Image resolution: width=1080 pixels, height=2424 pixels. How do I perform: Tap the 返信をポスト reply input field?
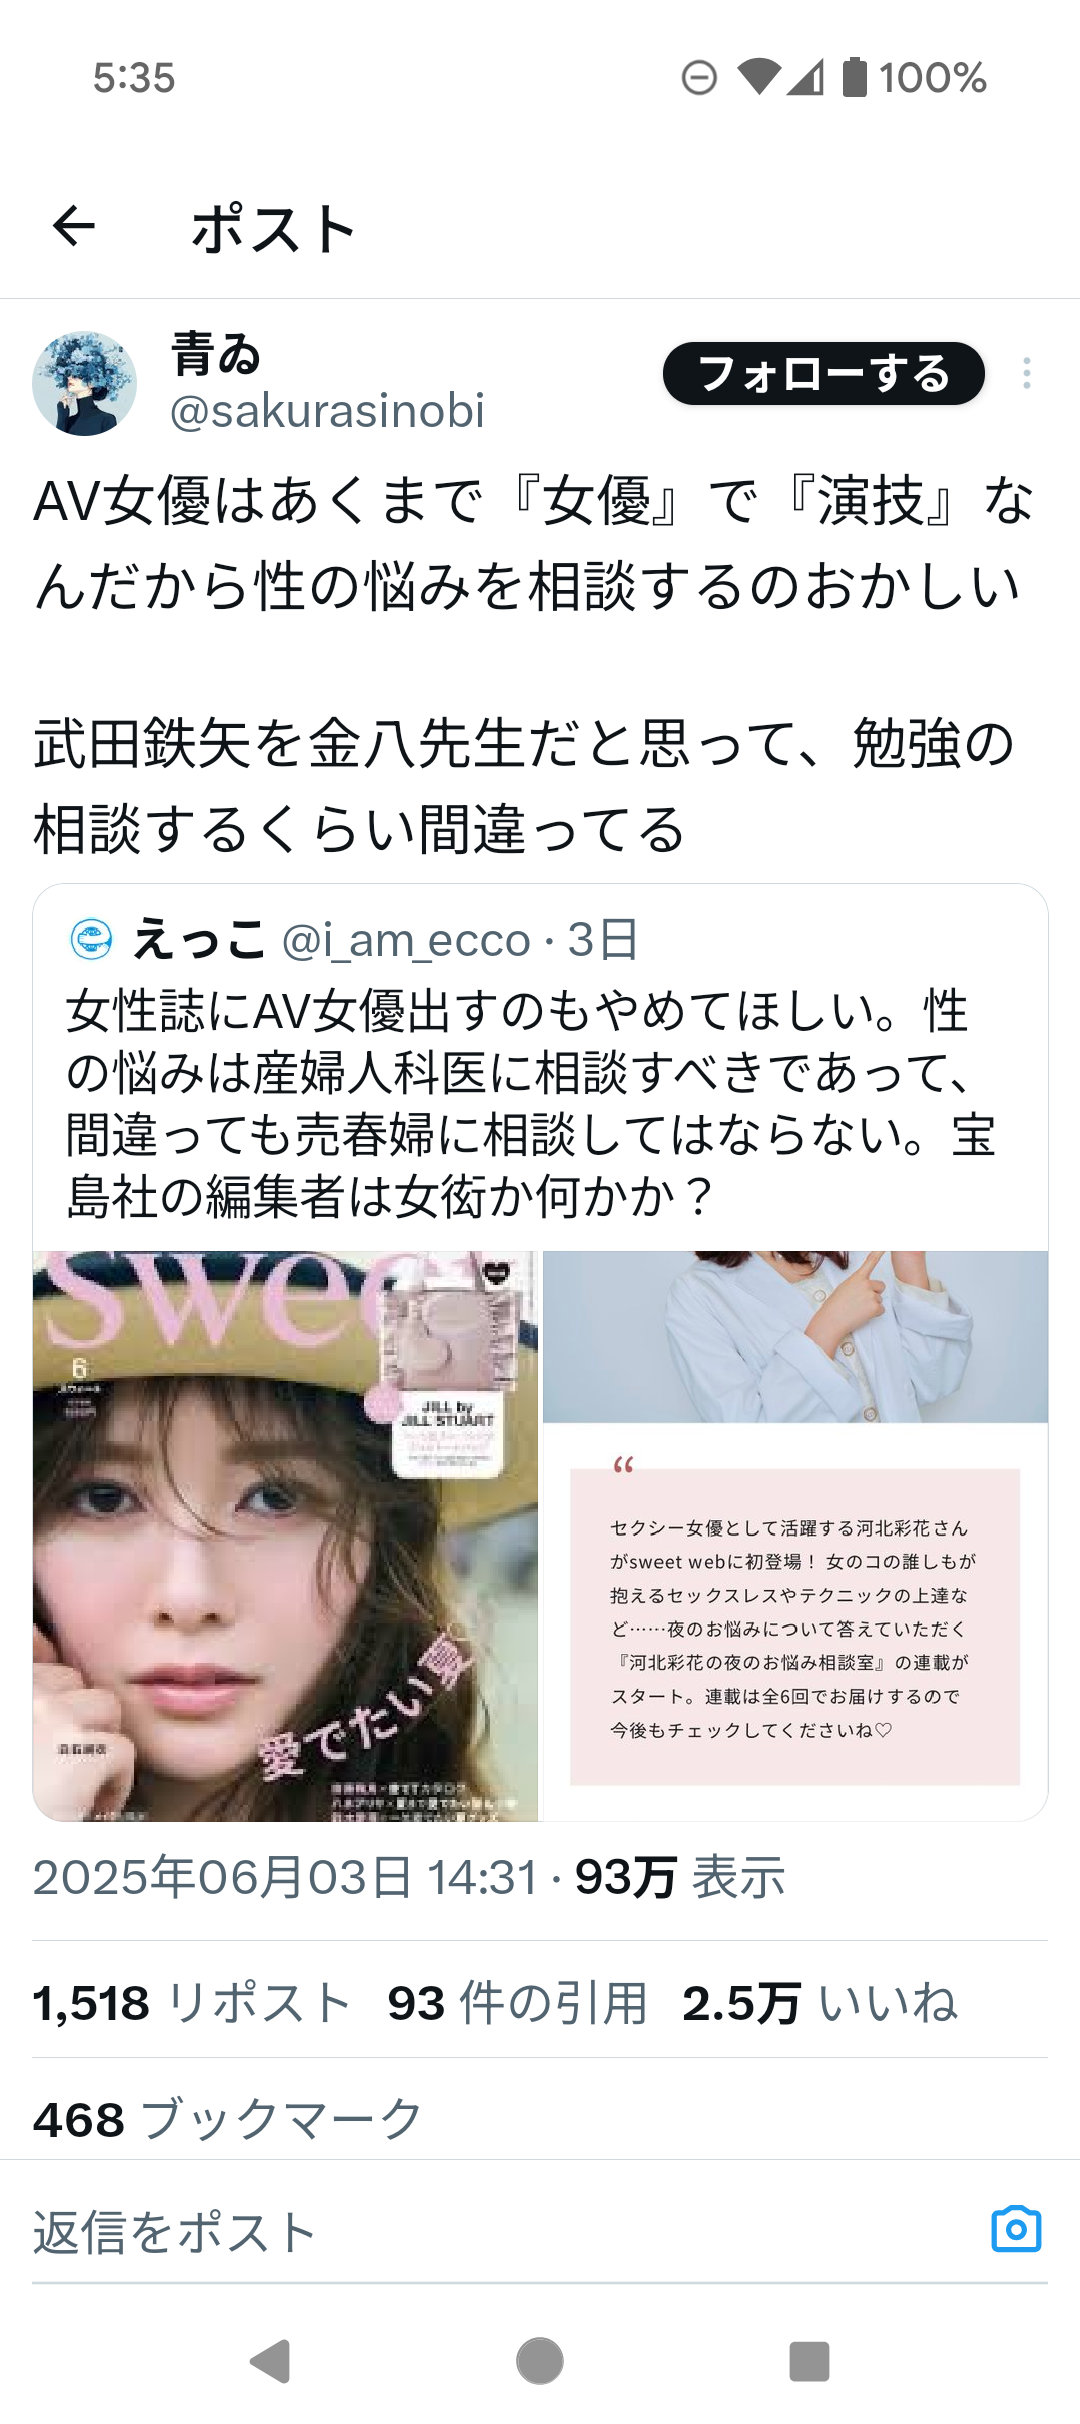coord(500,2232)
